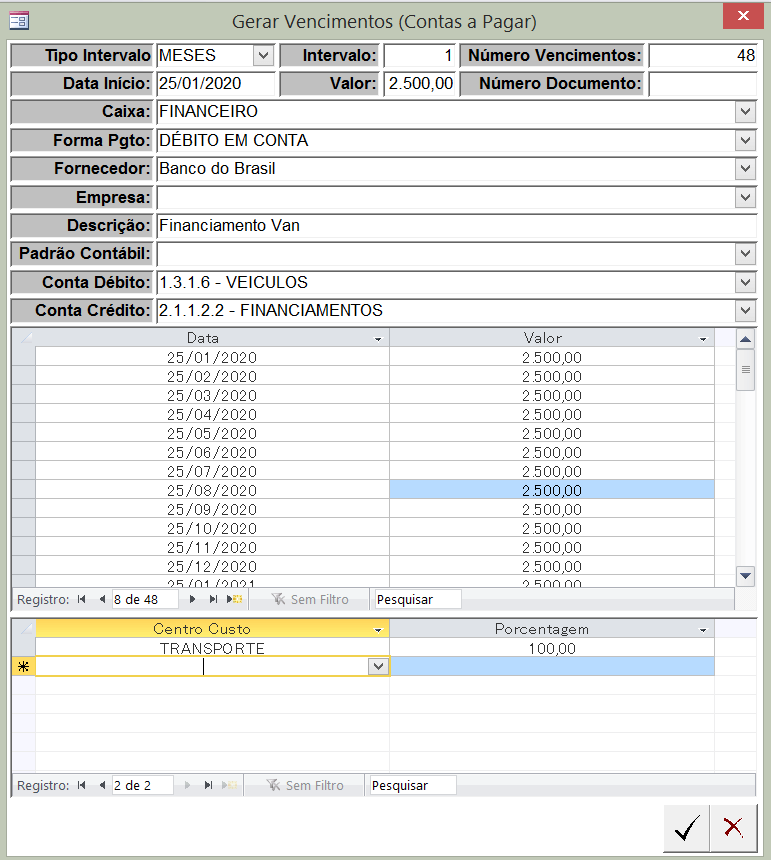Open the Fornecedor dropdown list
This screenshot has width=771, height=860.
click(x=745, y=169)
